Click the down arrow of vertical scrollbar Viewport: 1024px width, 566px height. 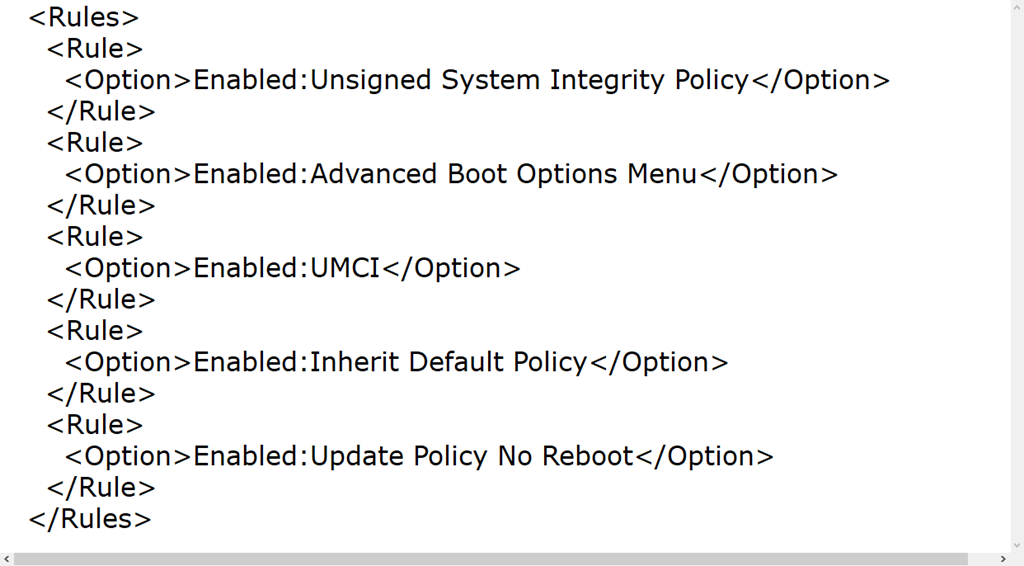click(x=1017, y=544)
